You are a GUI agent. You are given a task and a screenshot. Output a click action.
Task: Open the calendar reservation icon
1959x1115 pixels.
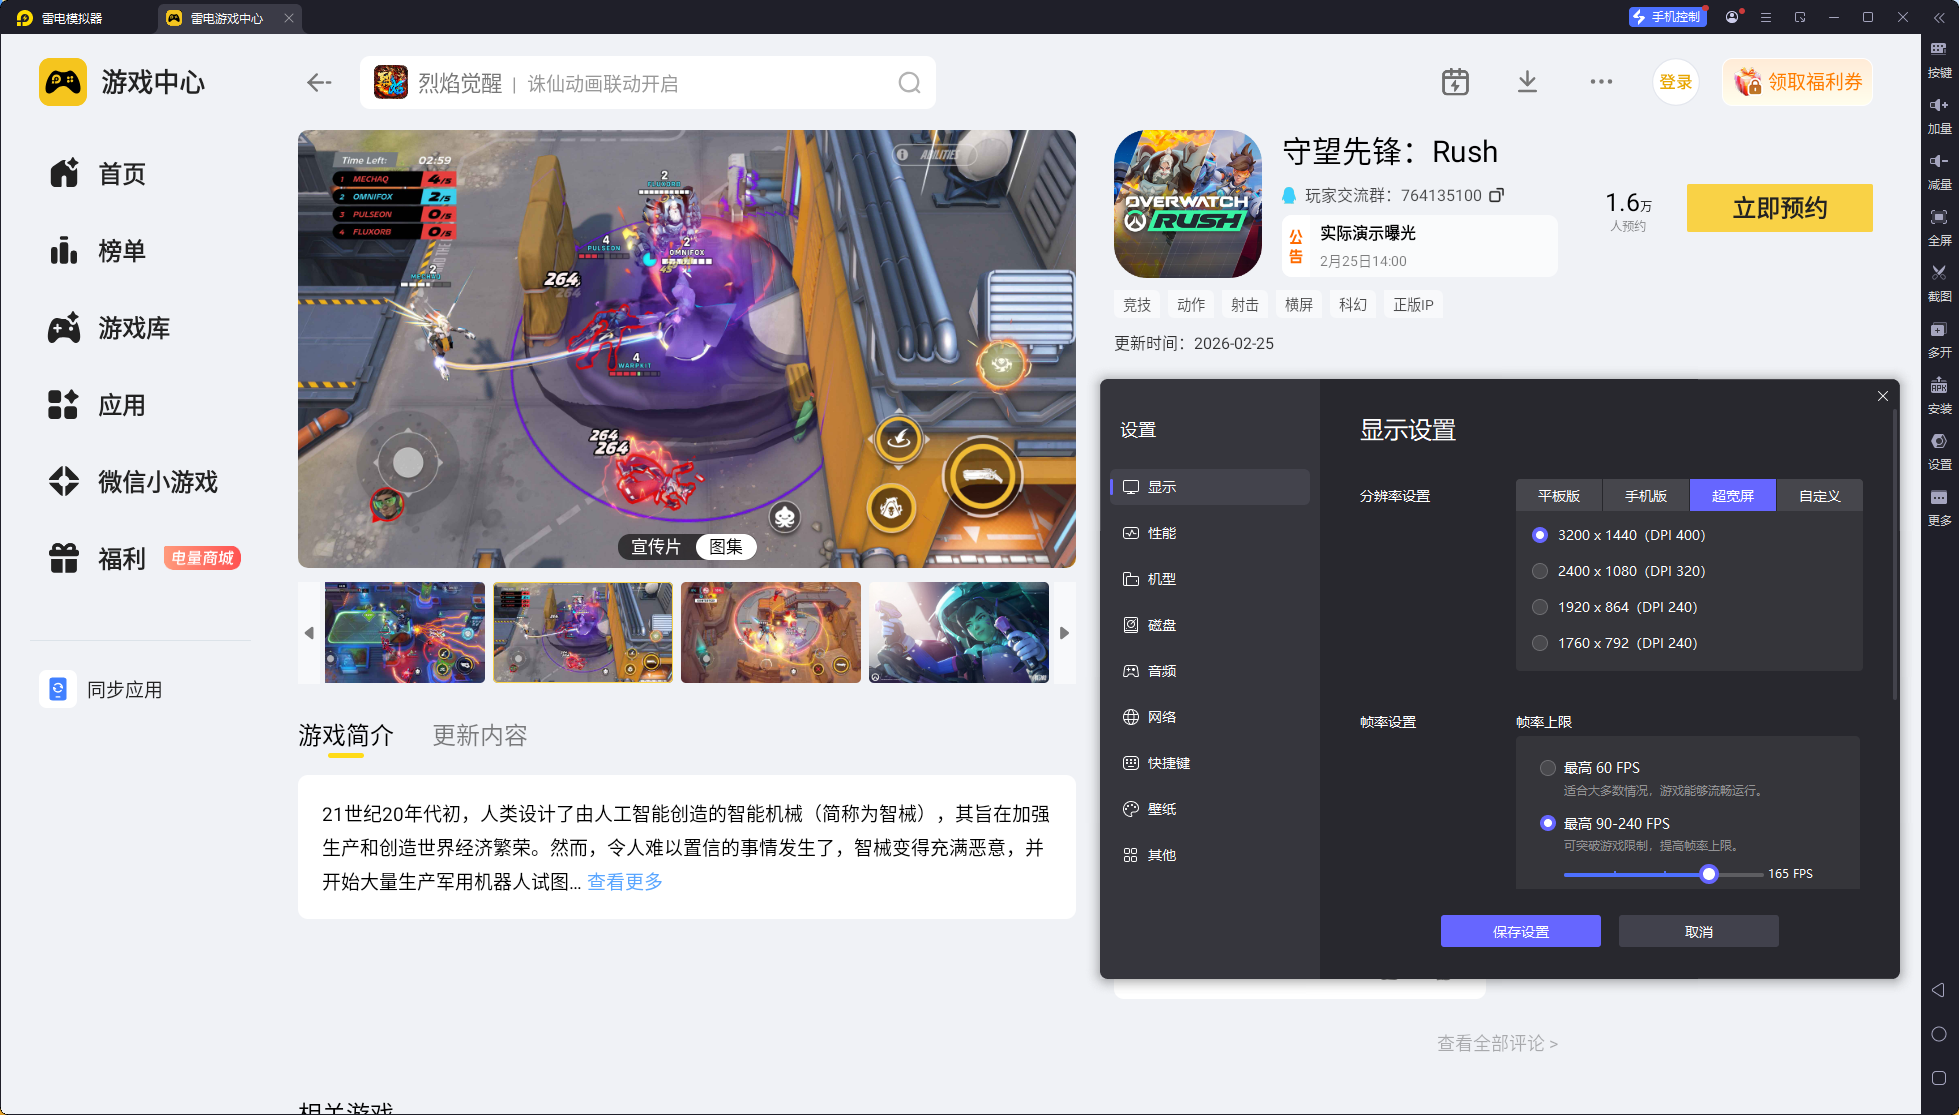(x=1455, y=82)
